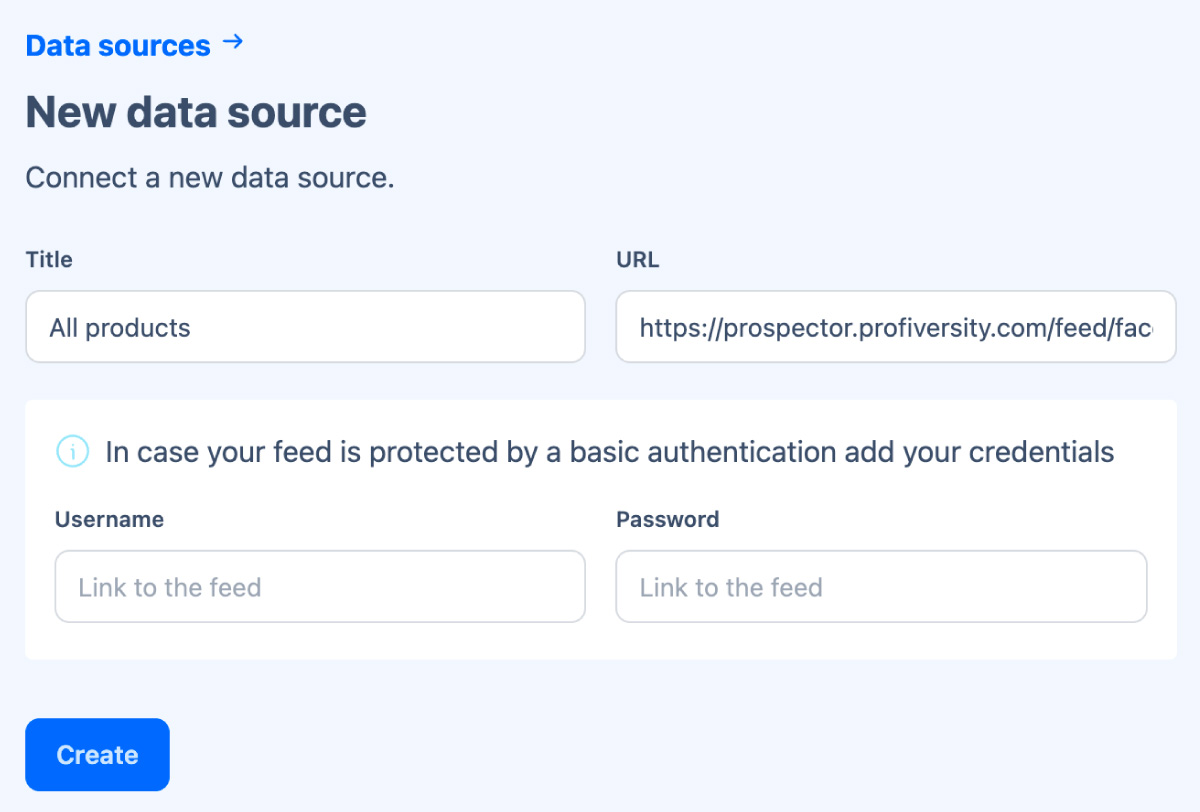Click the Title field label
The height and width of the screenshot is (812, 1200).
tap(49, 260)
